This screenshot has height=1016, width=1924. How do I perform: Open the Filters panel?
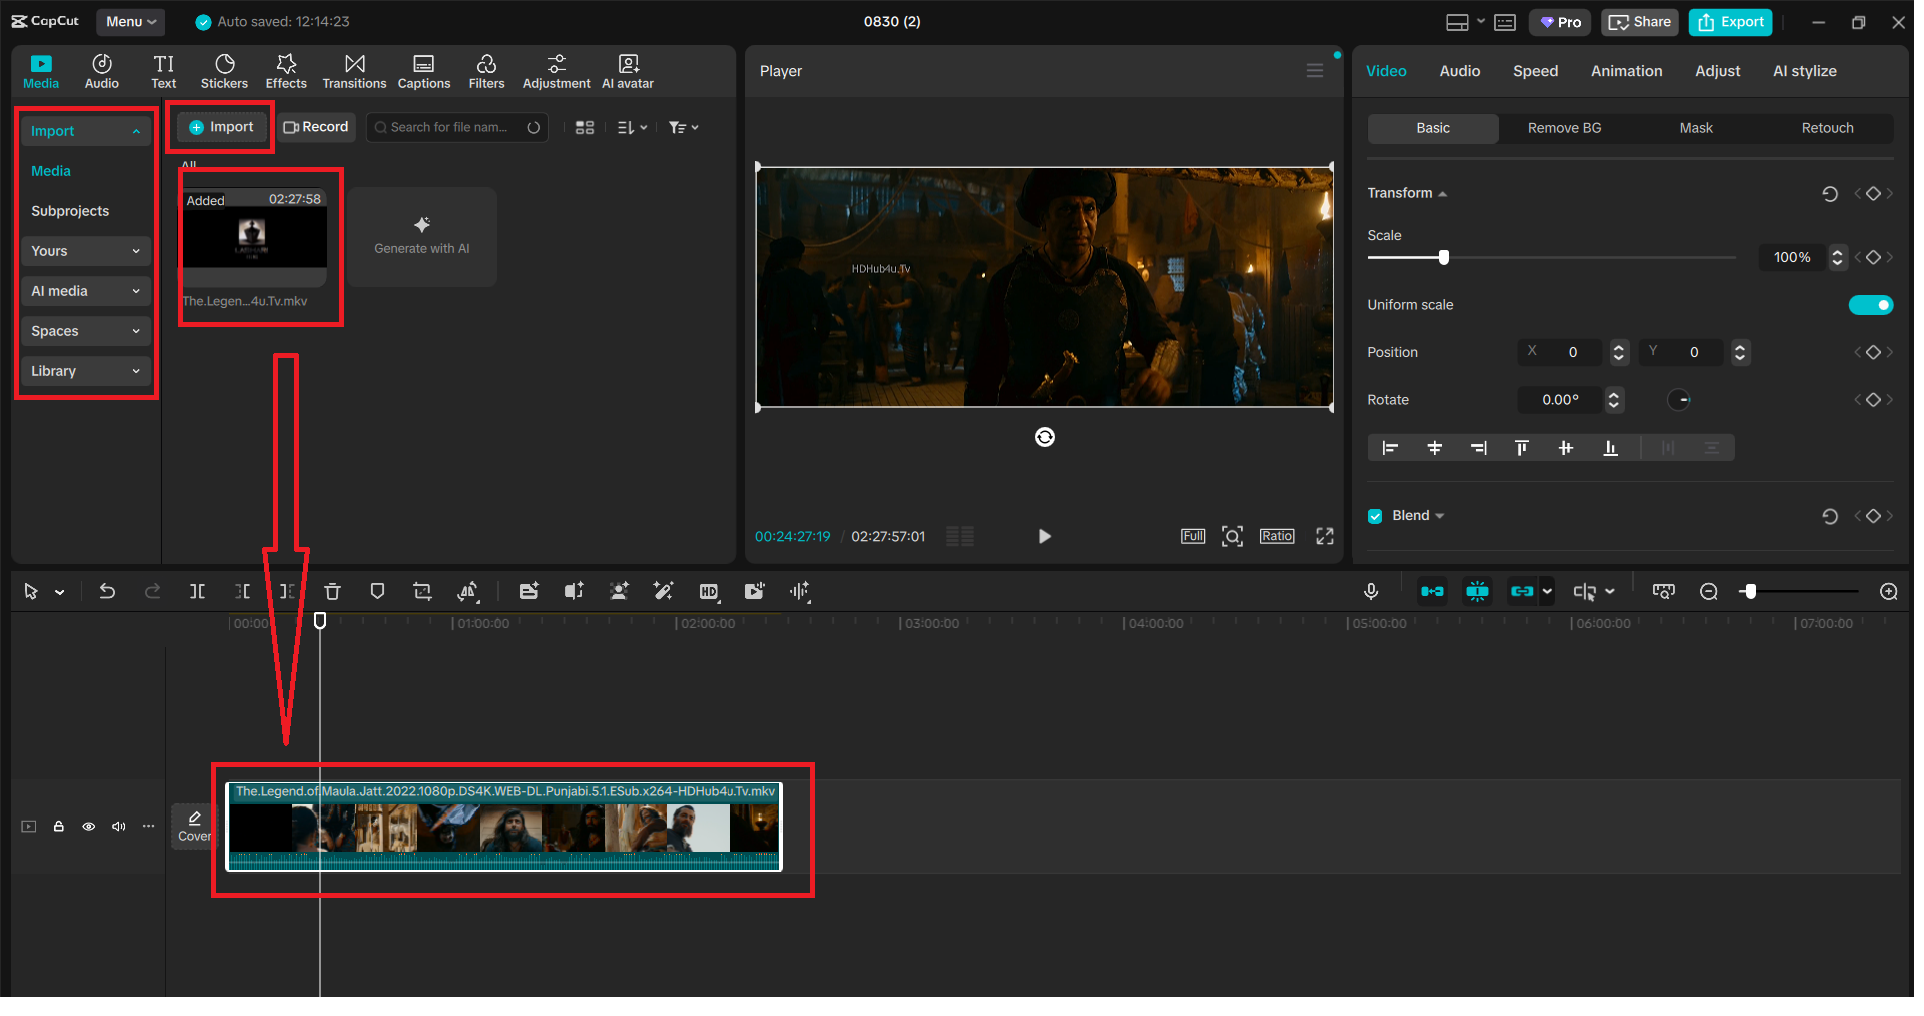(486, 72)
